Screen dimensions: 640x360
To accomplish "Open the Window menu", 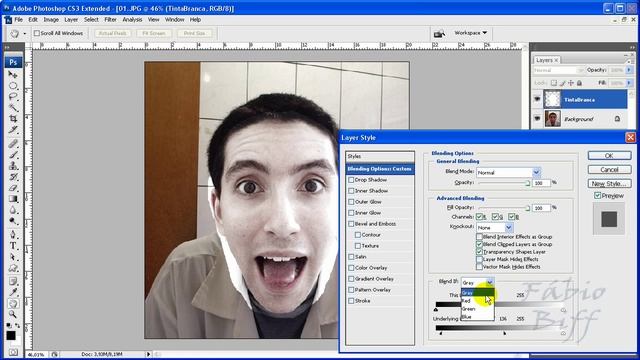I will (x=174, y=20).
